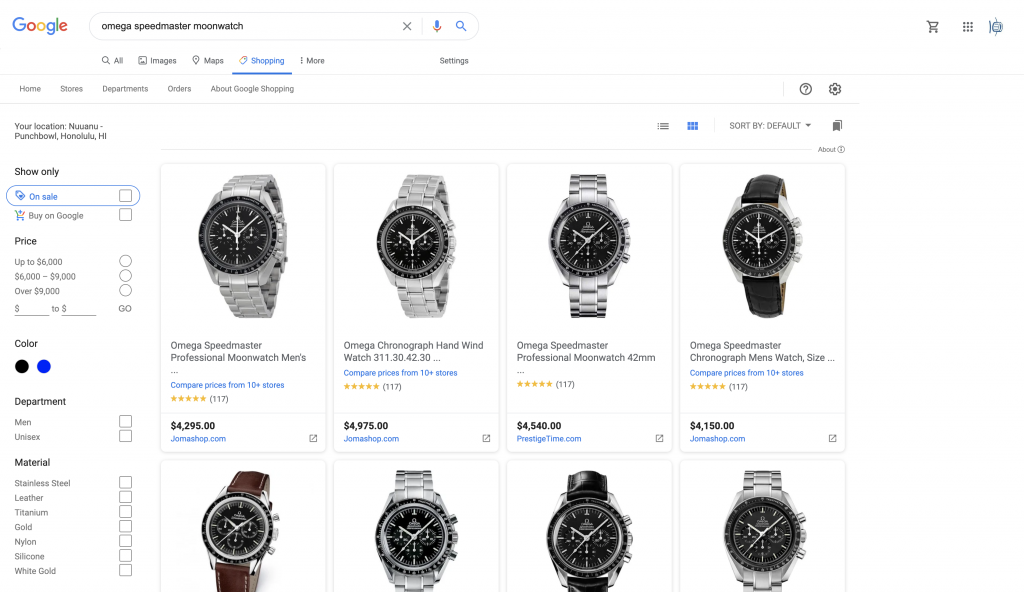Choose the black color swatch
The height and width of the screenshot is (592, 1024).
[x=22, y=367]
